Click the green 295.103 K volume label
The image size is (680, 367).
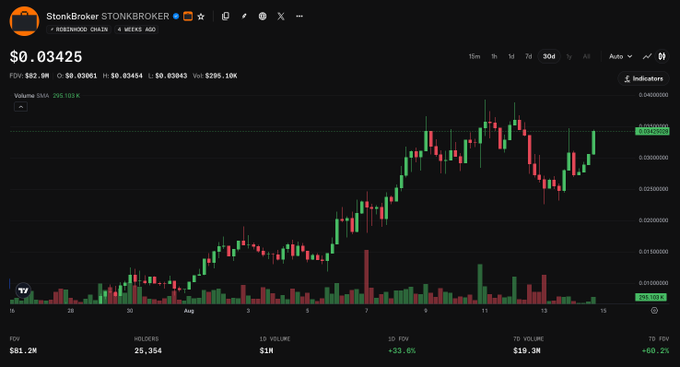(651, 297)
